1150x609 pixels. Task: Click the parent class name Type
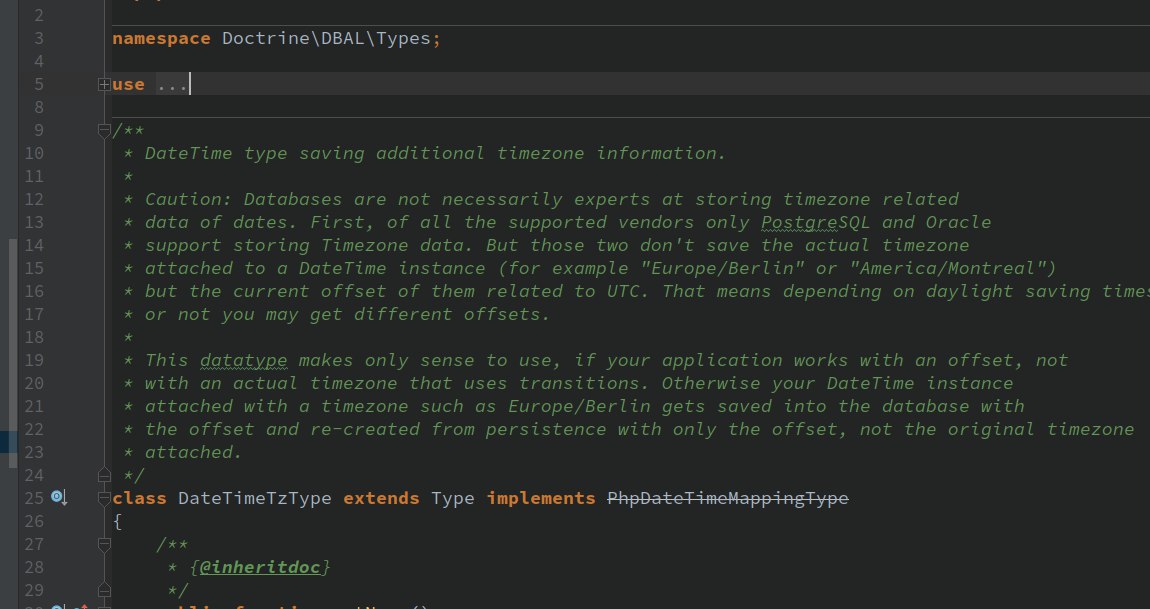453,498
